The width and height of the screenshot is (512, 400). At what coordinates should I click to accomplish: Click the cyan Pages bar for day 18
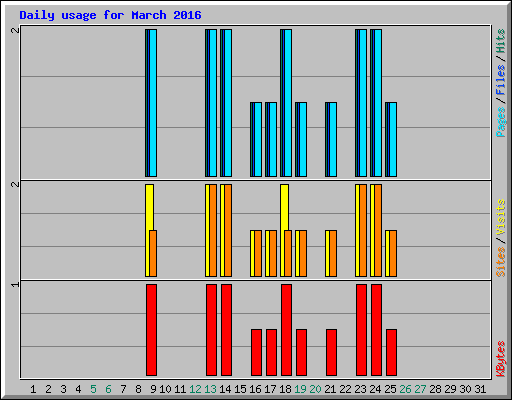288,103
